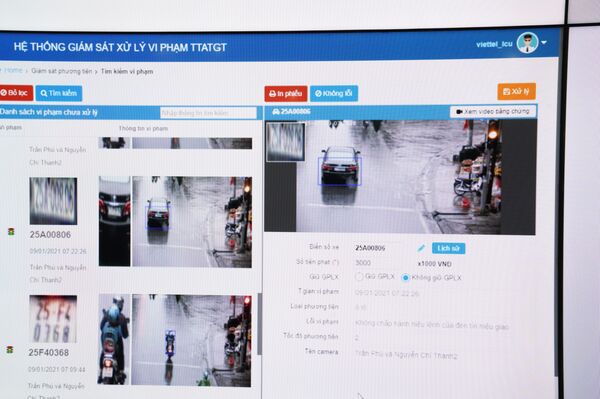Select plate number 25A00806 in list
This screenshot has width=600, height=399.
pos(50,235)
